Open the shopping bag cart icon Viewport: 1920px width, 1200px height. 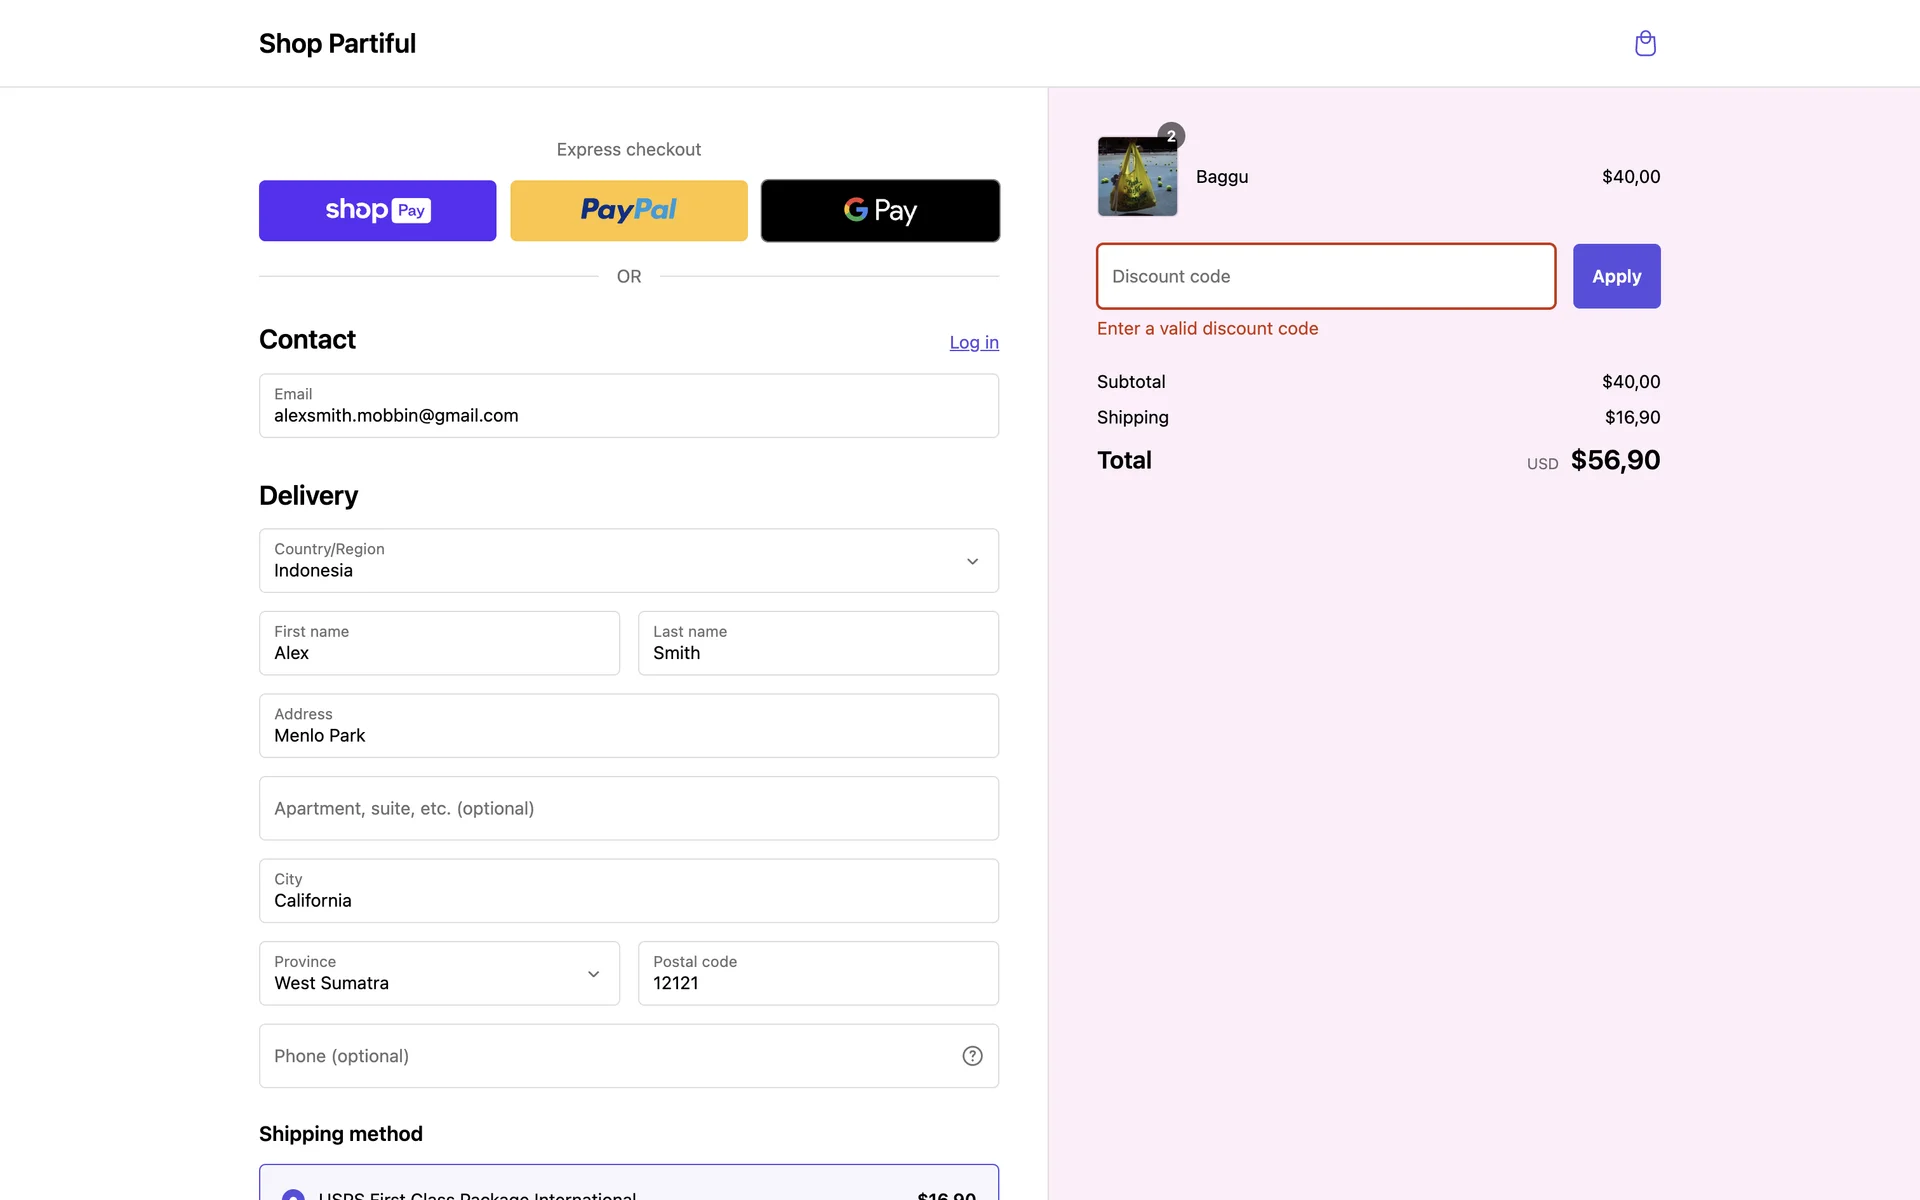pos(1645,43)
